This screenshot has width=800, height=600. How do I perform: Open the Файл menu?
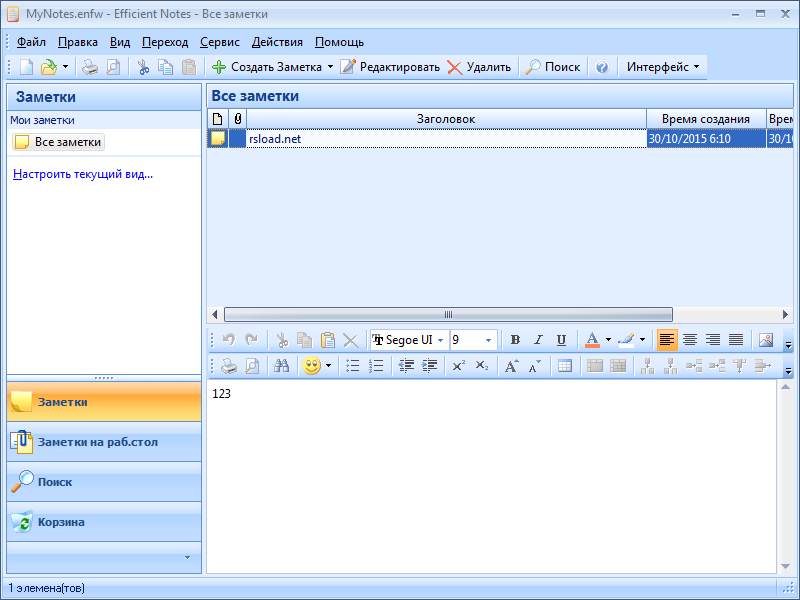(x=31, y=42)
